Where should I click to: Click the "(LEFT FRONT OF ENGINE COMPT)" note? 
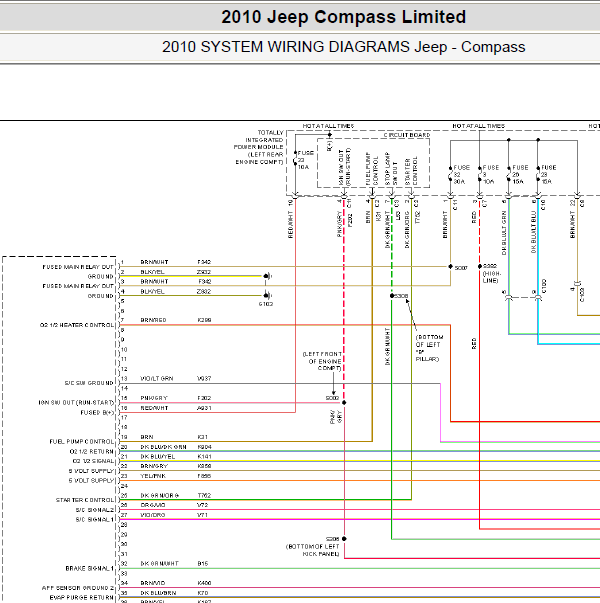(x=322, y=361)
